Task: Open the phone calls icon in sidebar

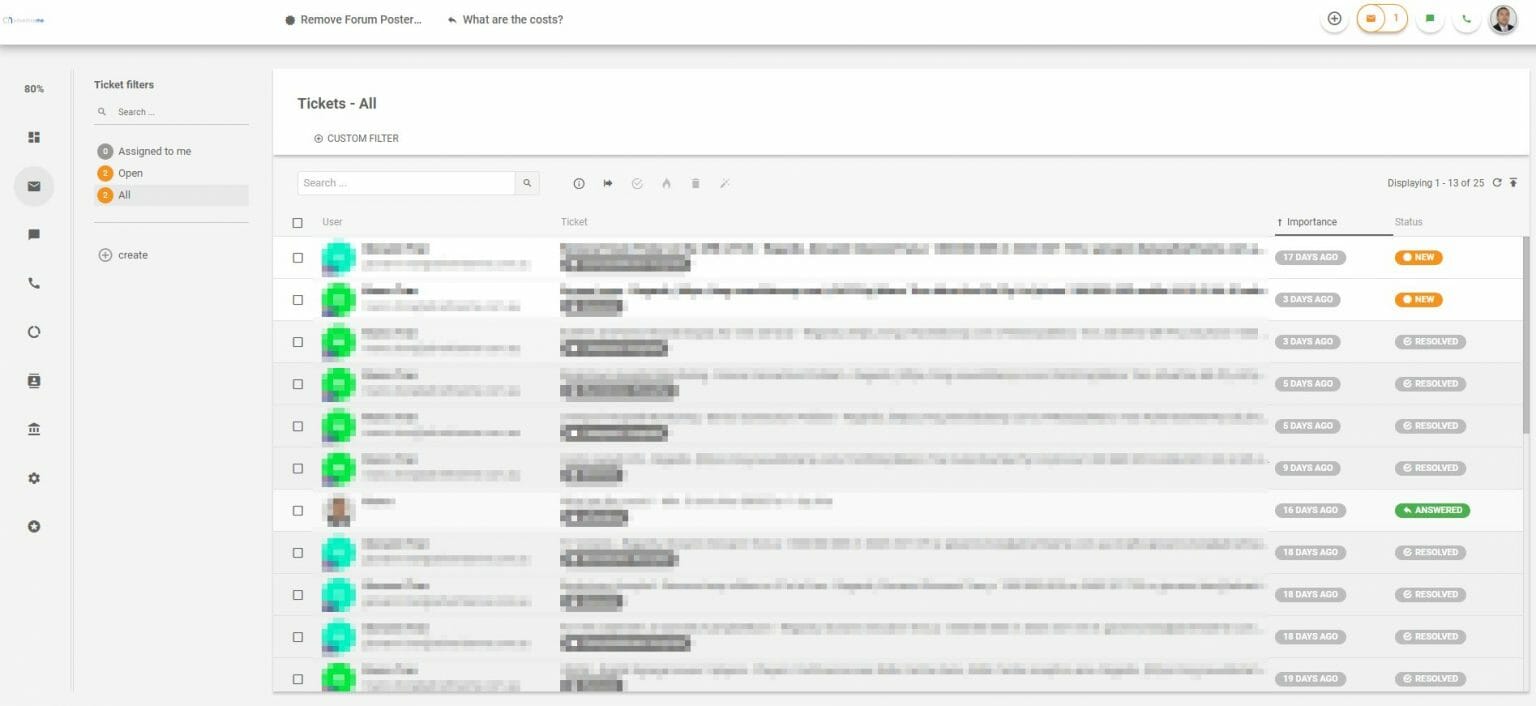Action: point(33,283)
